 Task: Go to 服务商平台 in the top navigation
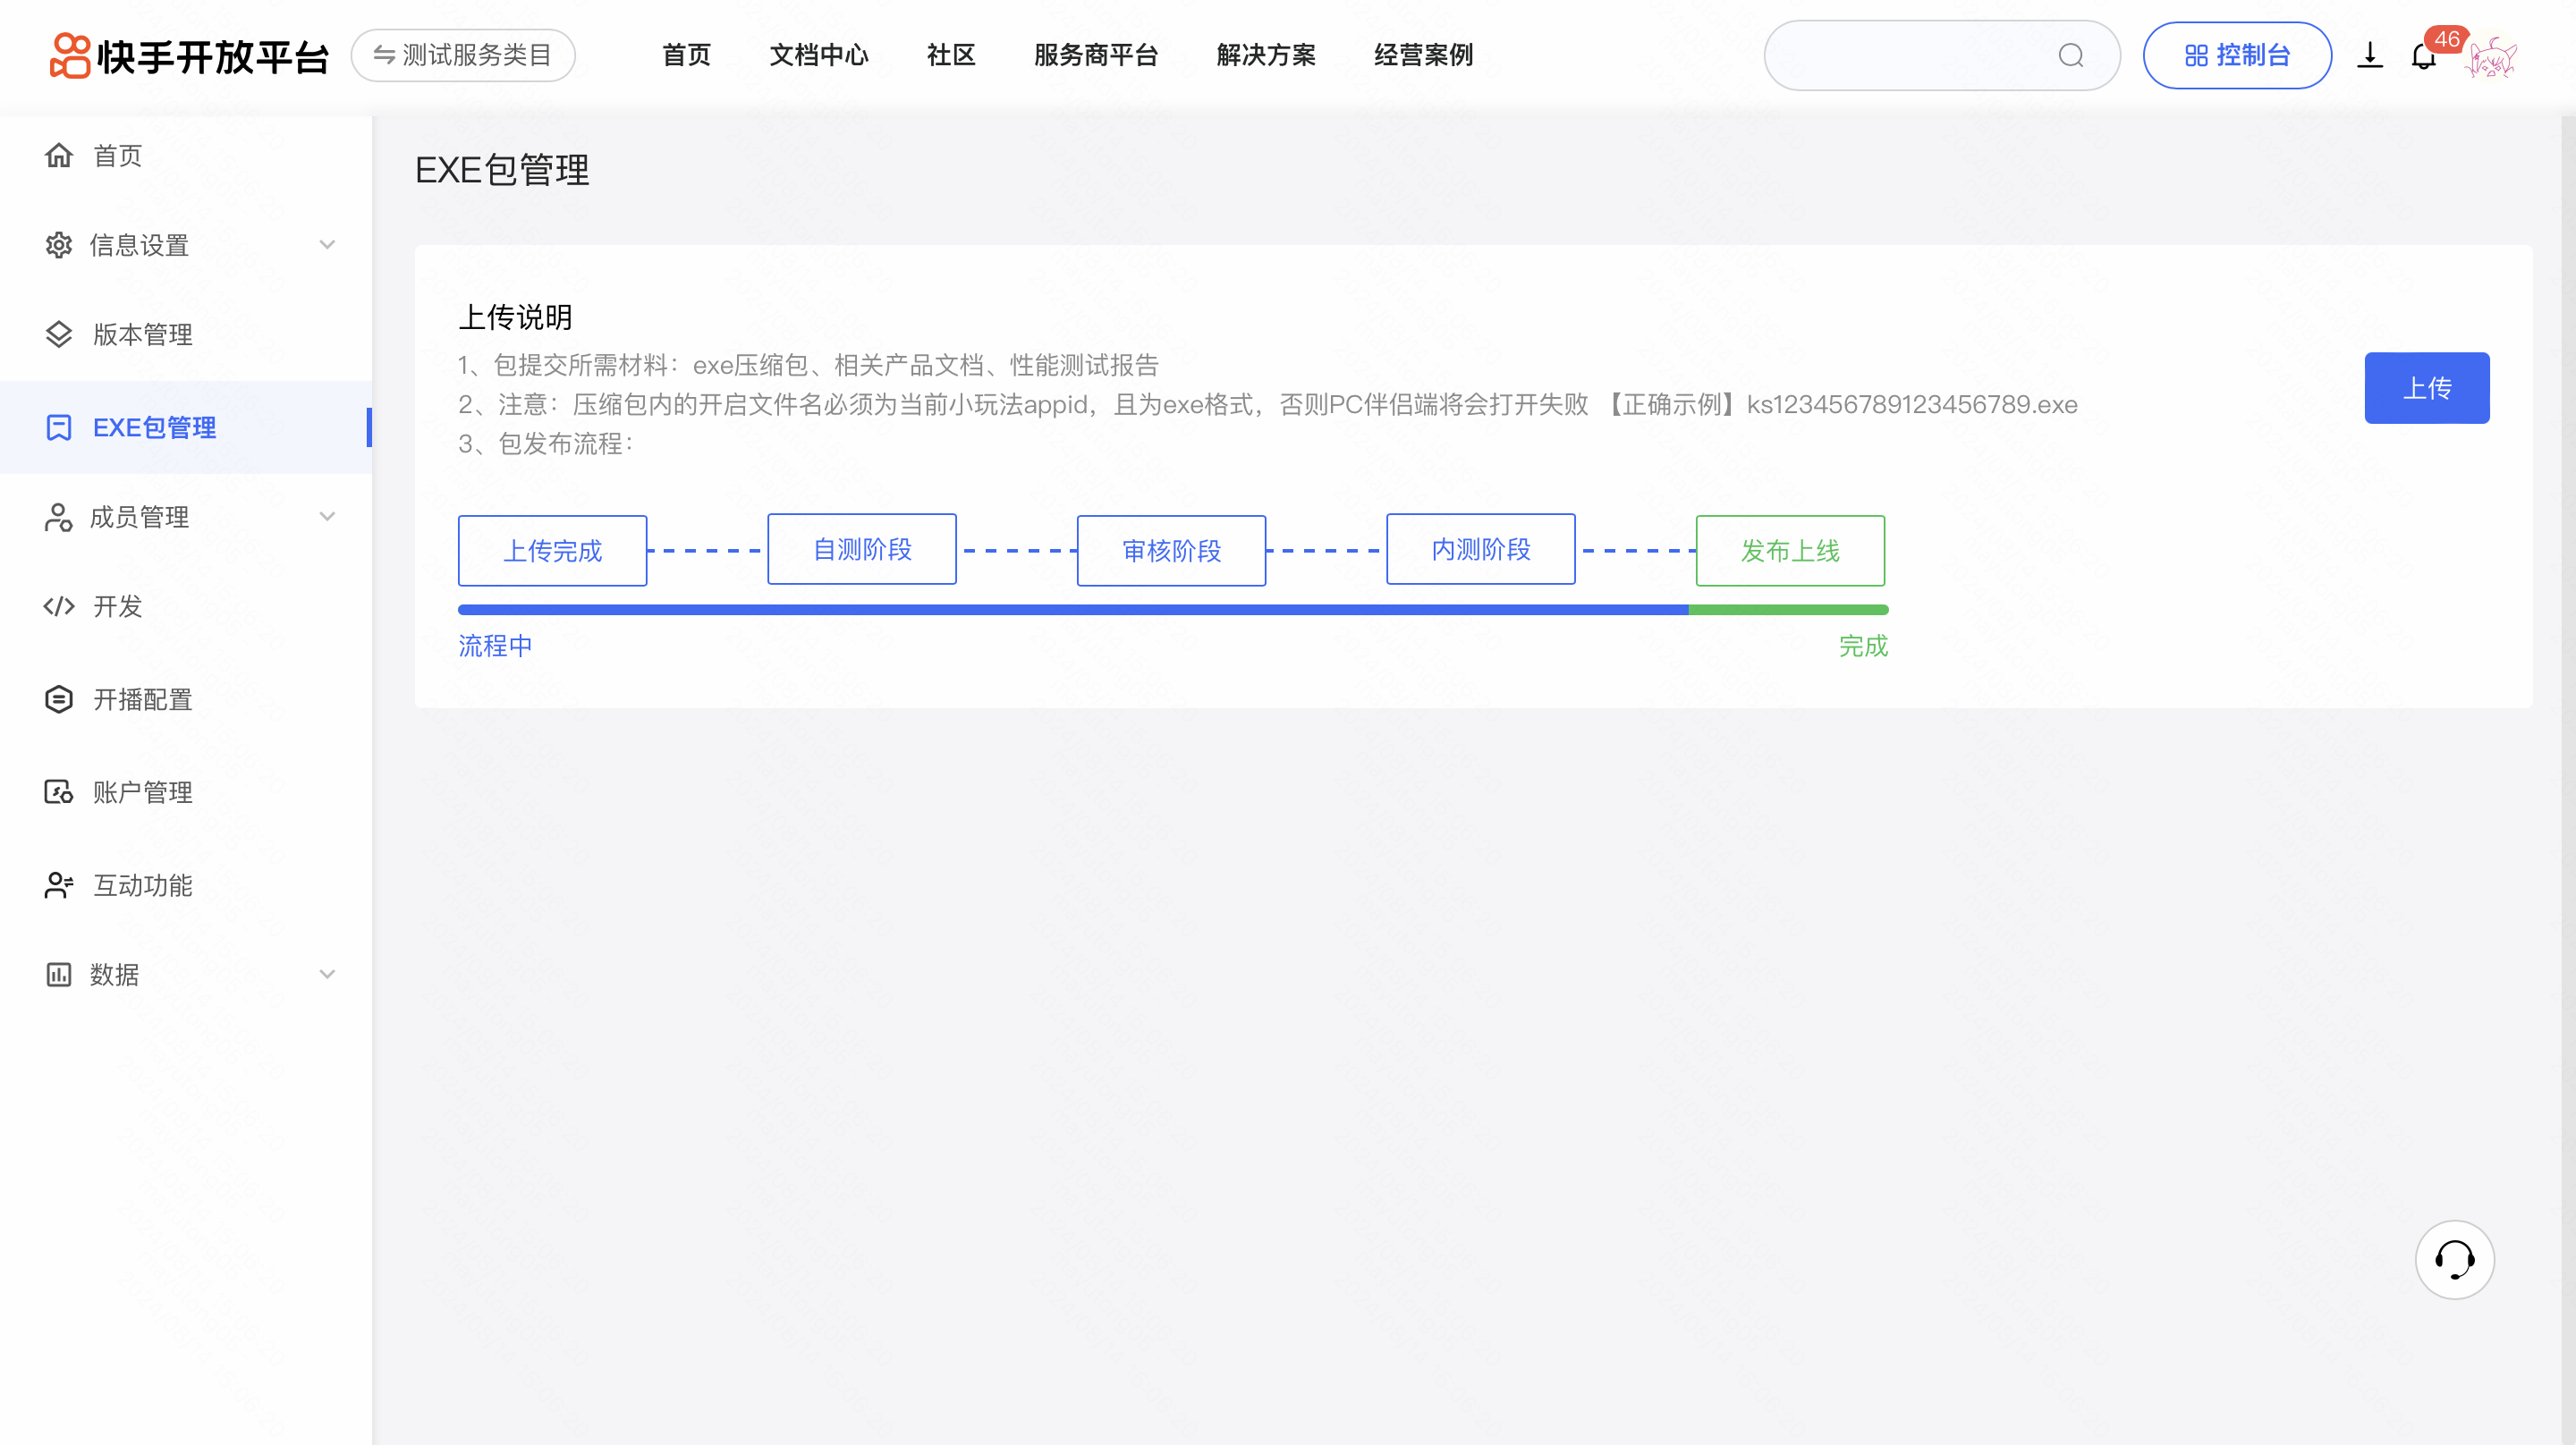(1096, 55)
